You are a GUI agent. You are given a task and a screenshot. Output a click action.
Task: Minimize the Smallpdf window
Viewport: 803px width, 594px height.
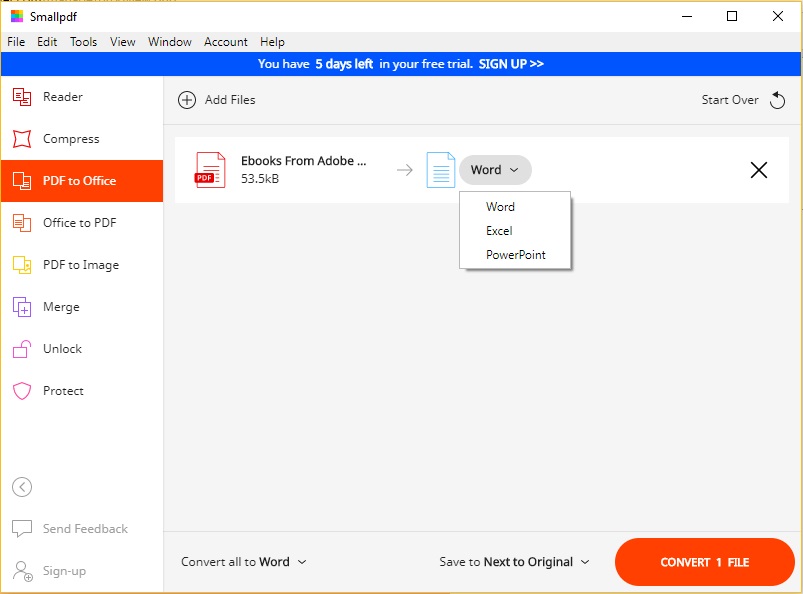687,16
